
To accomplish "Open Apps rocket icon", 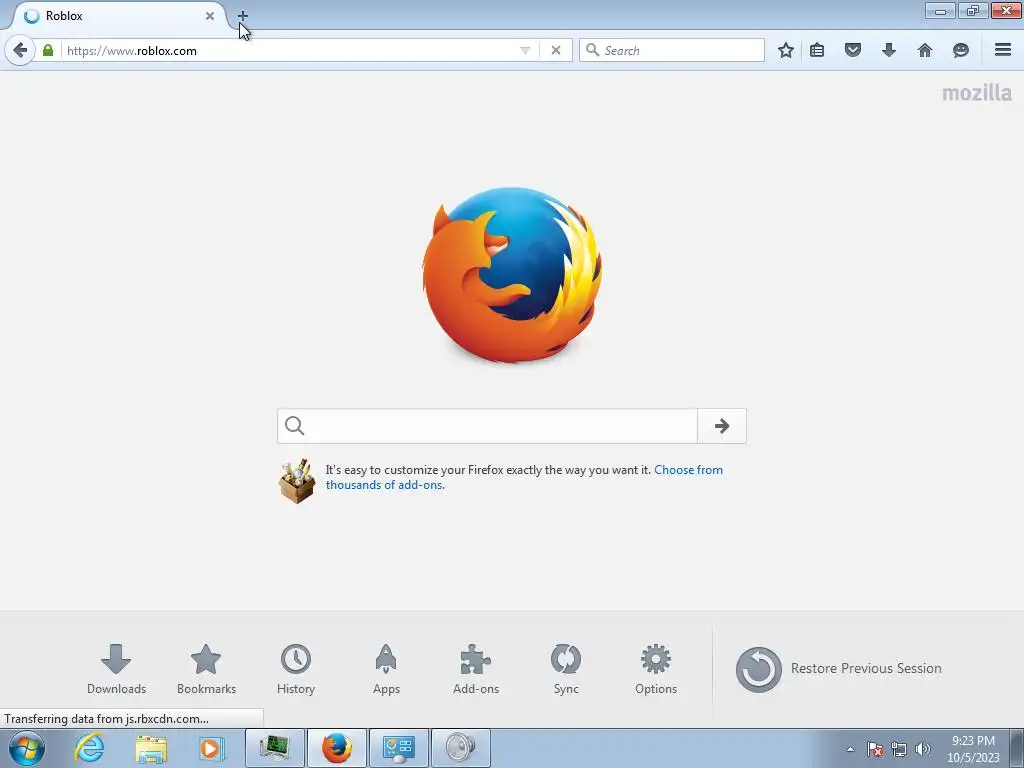I will (386, 669).
